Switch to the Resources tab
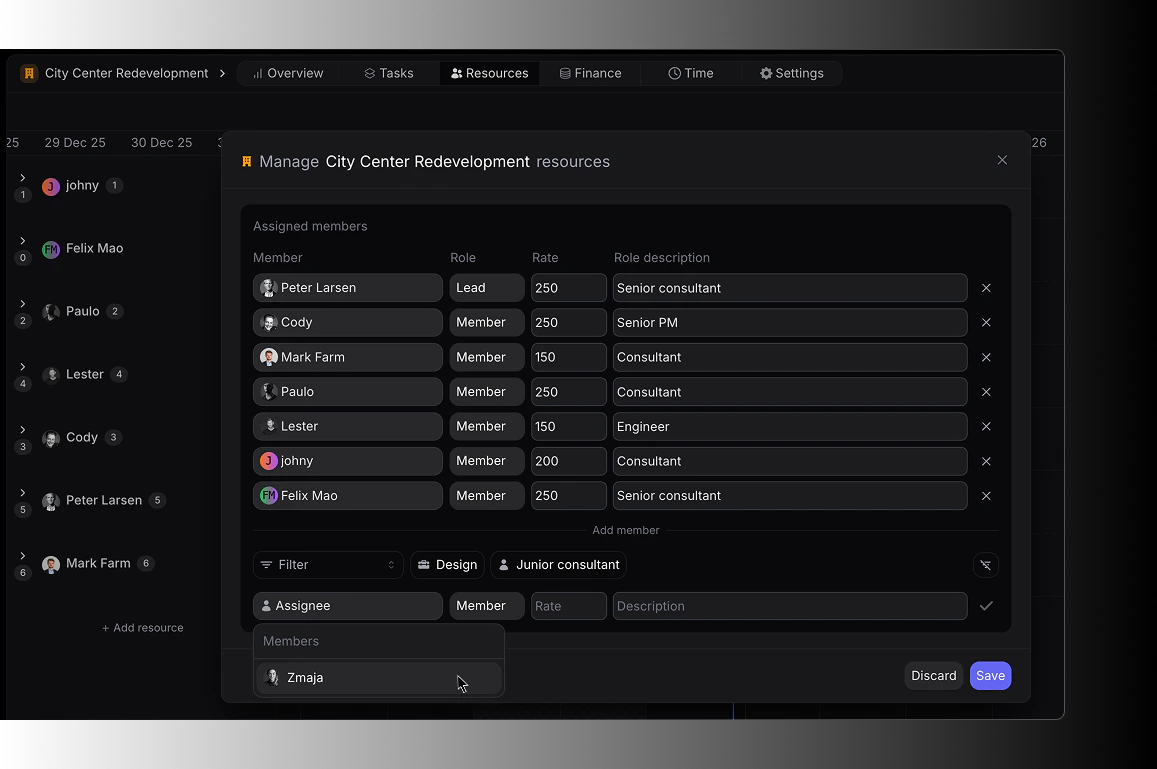Viewport: 1157px width, 769px height. pos(489,72)
